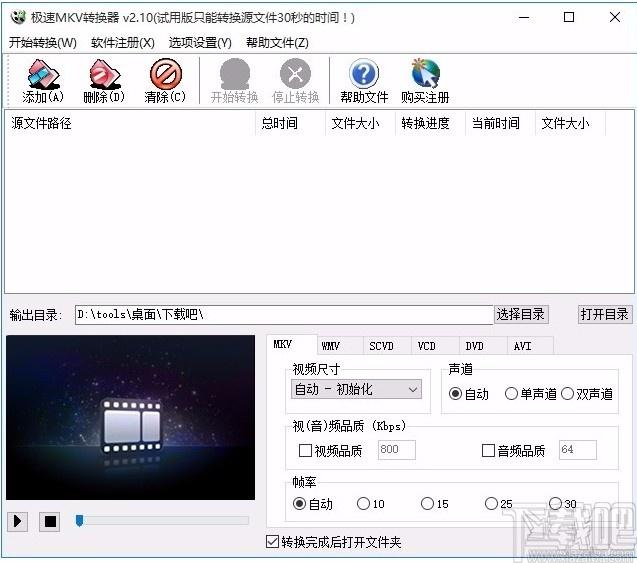Open the 帮助文件(Z) menu
Screen dimensions: 637x563
tap(277, 43)
